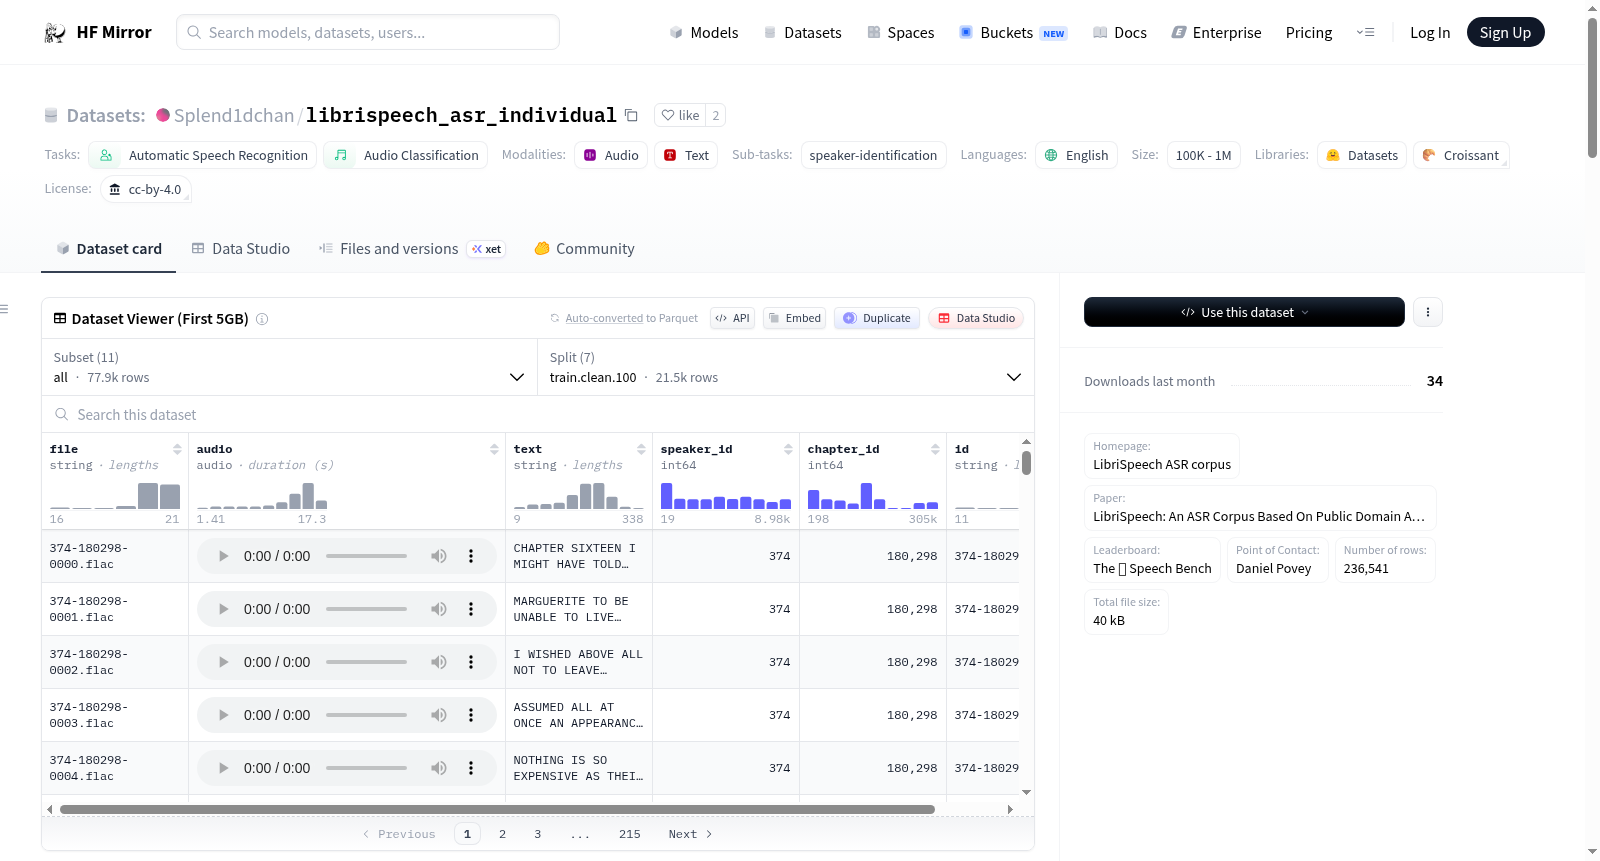Switch to Files and versions tab

click(x=412, y=249)
